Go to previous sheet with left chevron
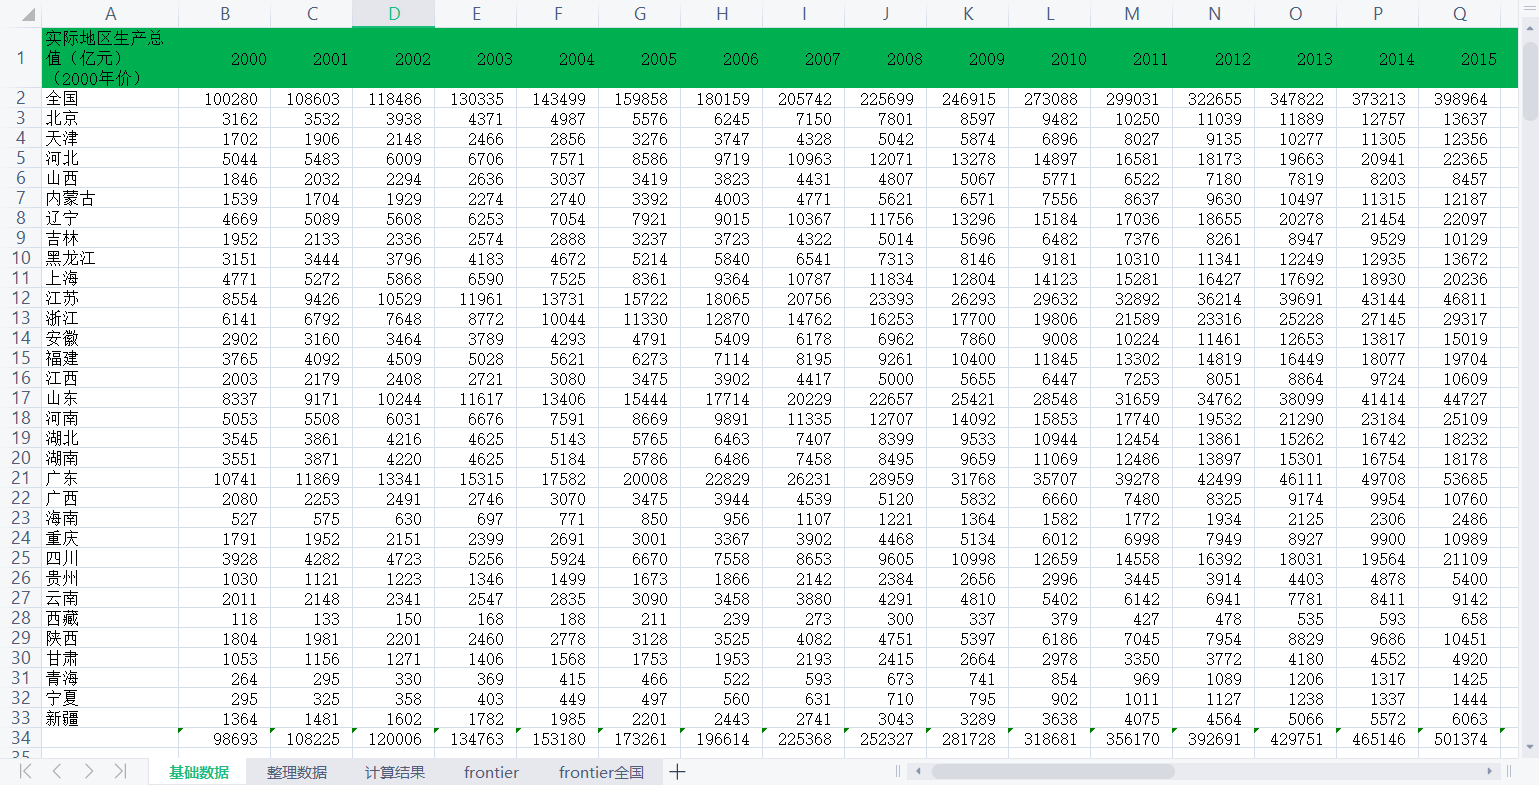Screen dimensions: 1539x785 click(x=57, y=771)
